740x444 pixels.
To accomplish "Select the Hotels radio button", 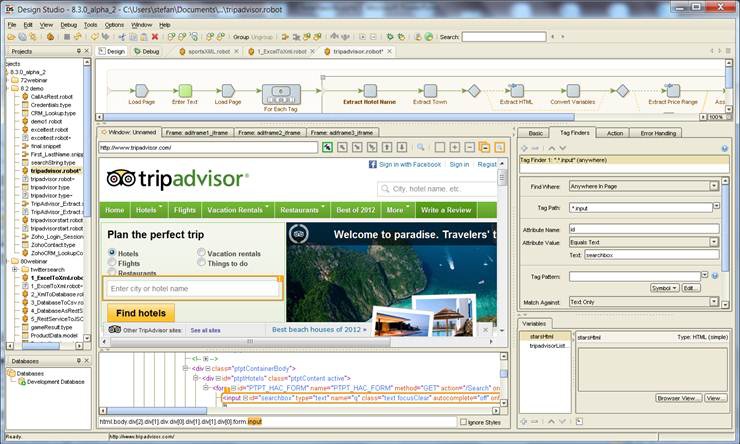I will (112, 252).
